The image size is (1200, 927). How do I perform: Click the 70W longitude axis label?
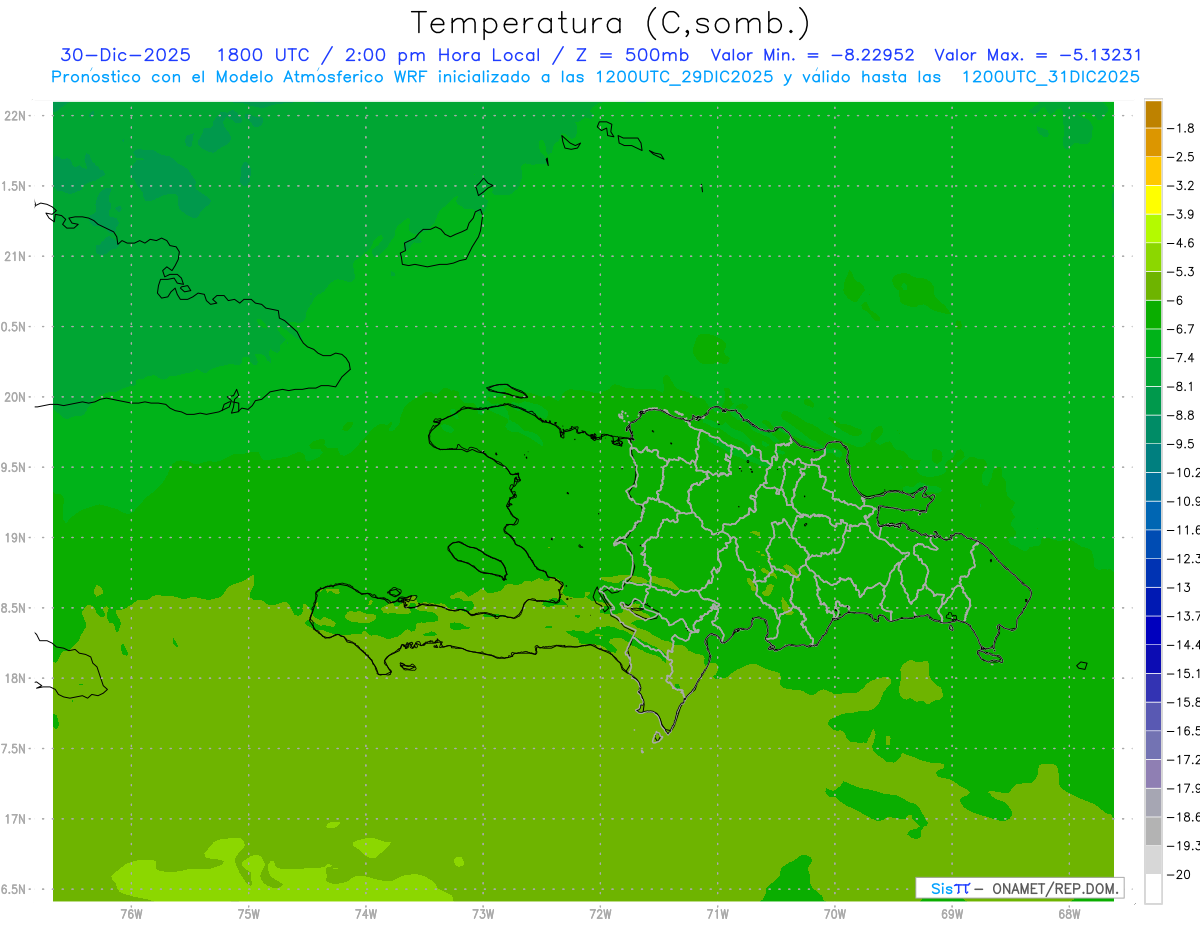(x=835, y=913)
